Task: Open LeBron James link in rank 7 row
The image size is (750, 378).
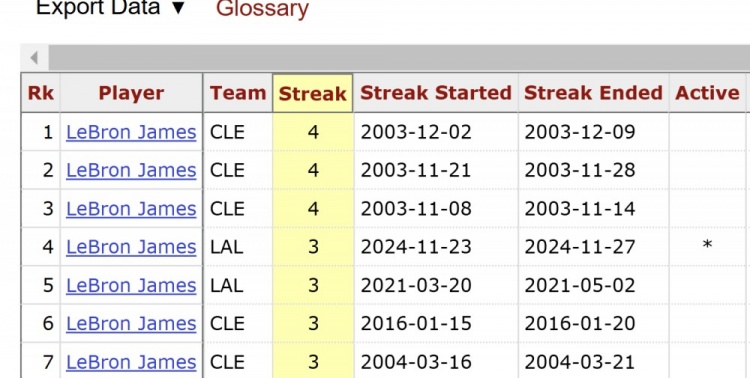Action: pyautogui.click(x=131, y=362)
